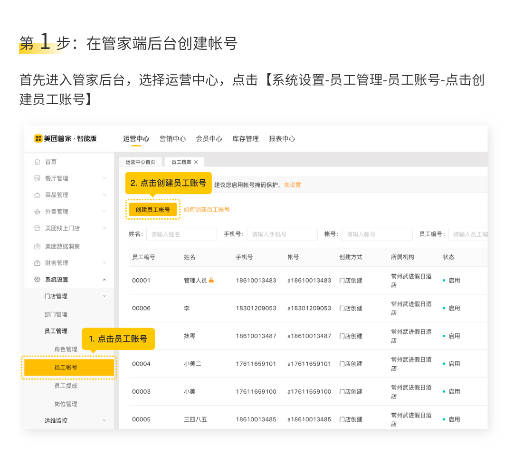Screen dimensions: 513x453
Task: Click the 创建员工账号 button
Action: click(x=153, y=210)
